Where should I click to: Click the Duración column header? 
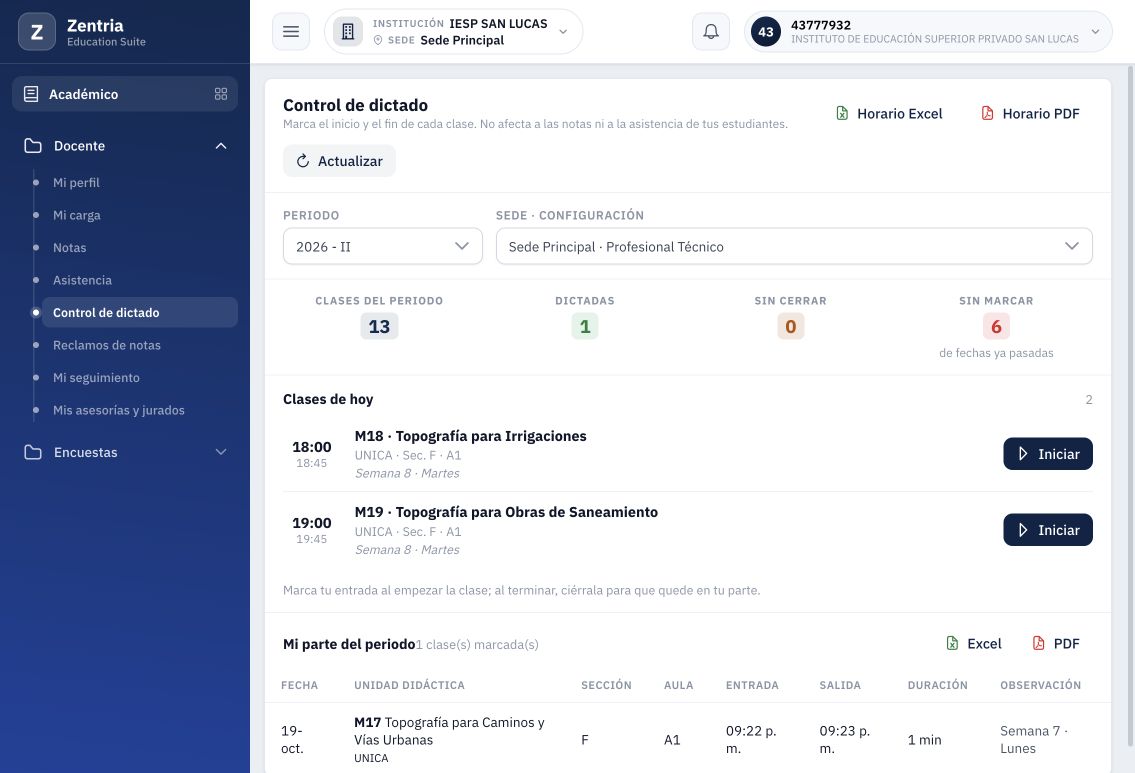tap(937, 685)
